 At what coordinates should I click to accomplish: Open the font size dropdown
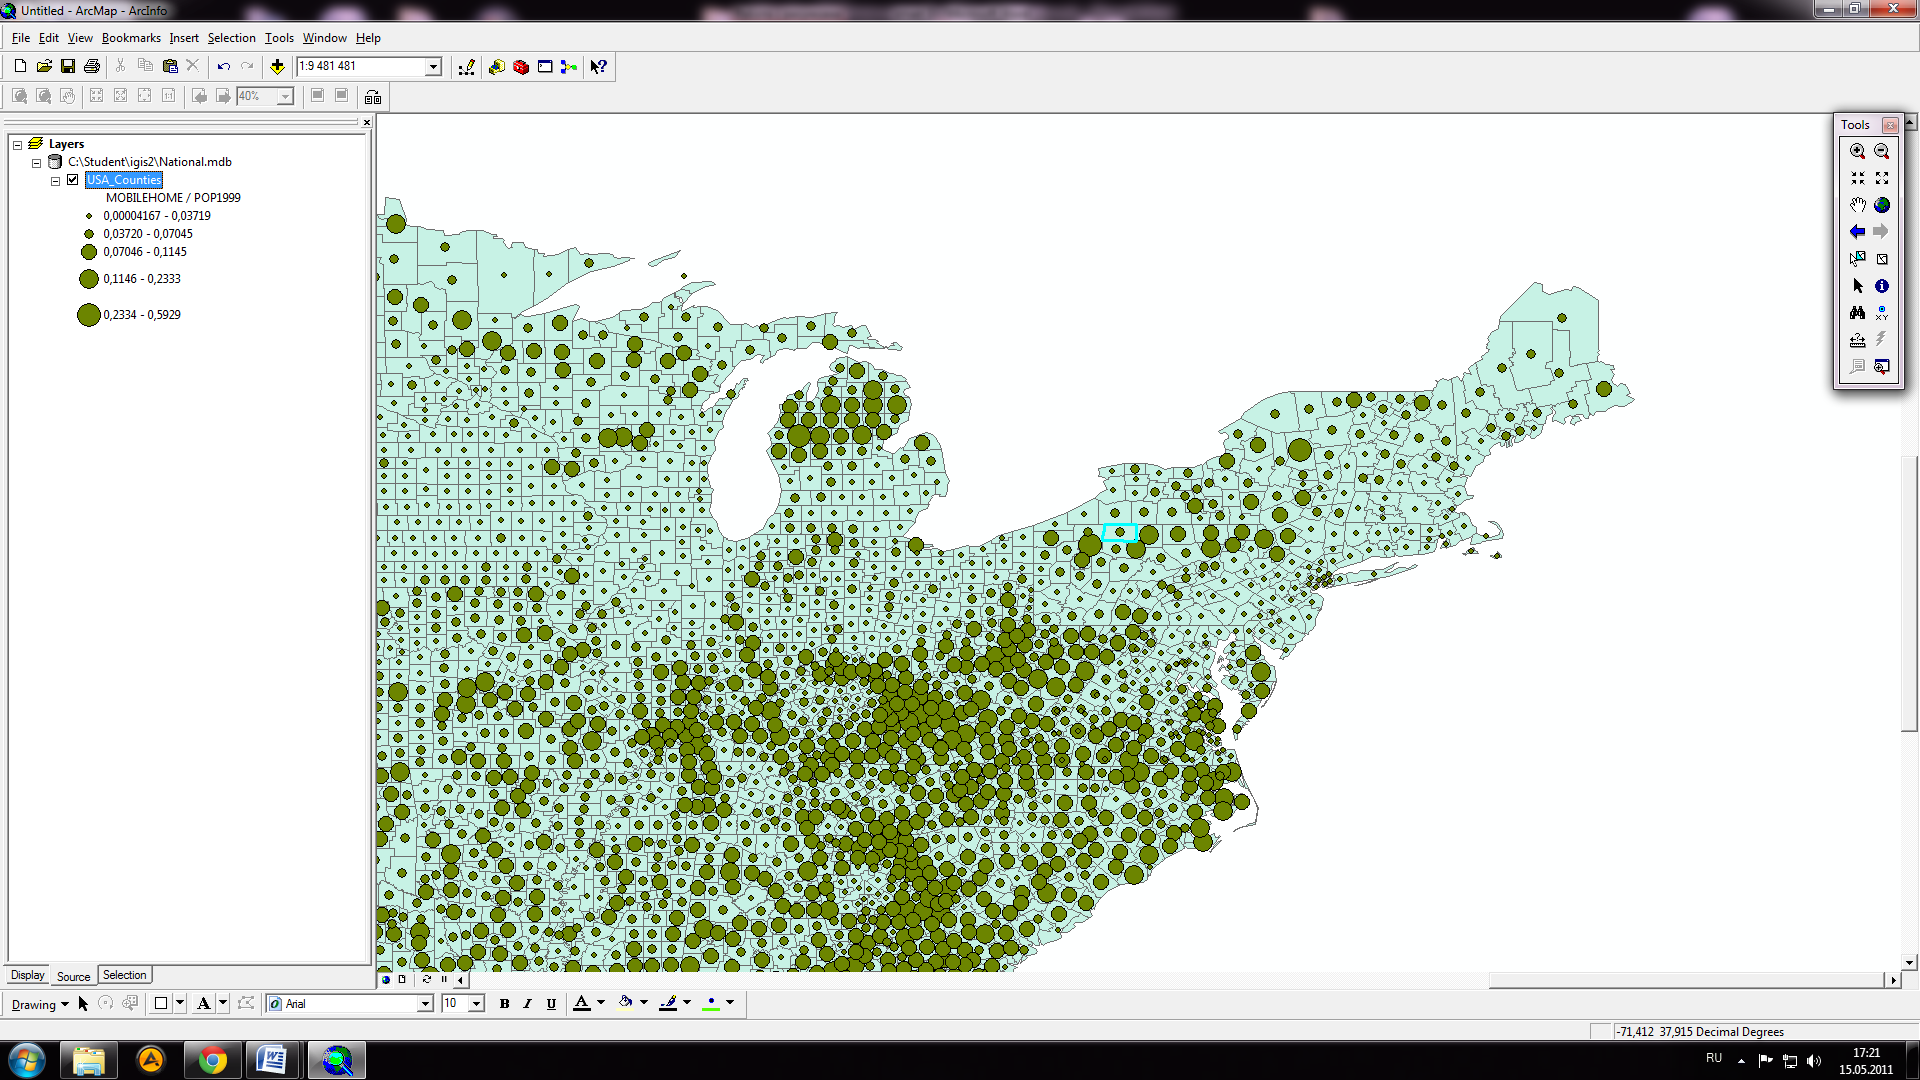(x=477, y=1004)
